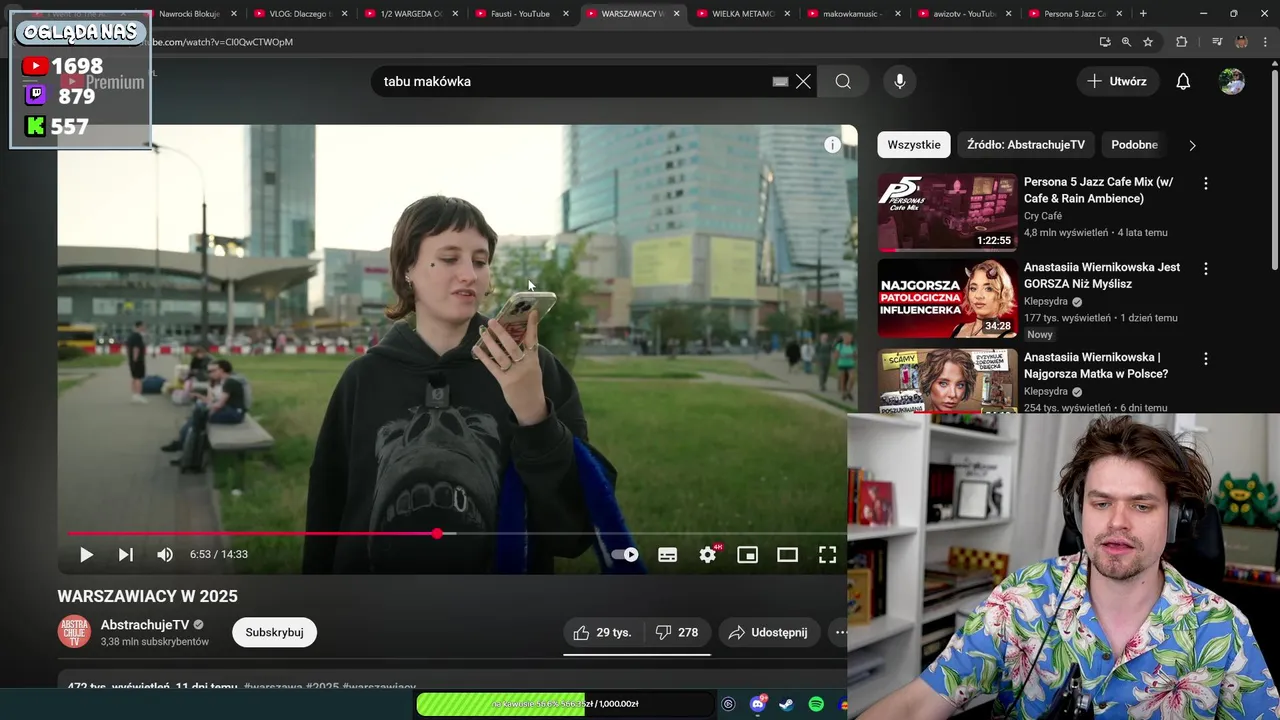Open Logitech G Hub taskbar icon
The image size is (1280, 720).
pyautogui.click(x=728, y=704)
